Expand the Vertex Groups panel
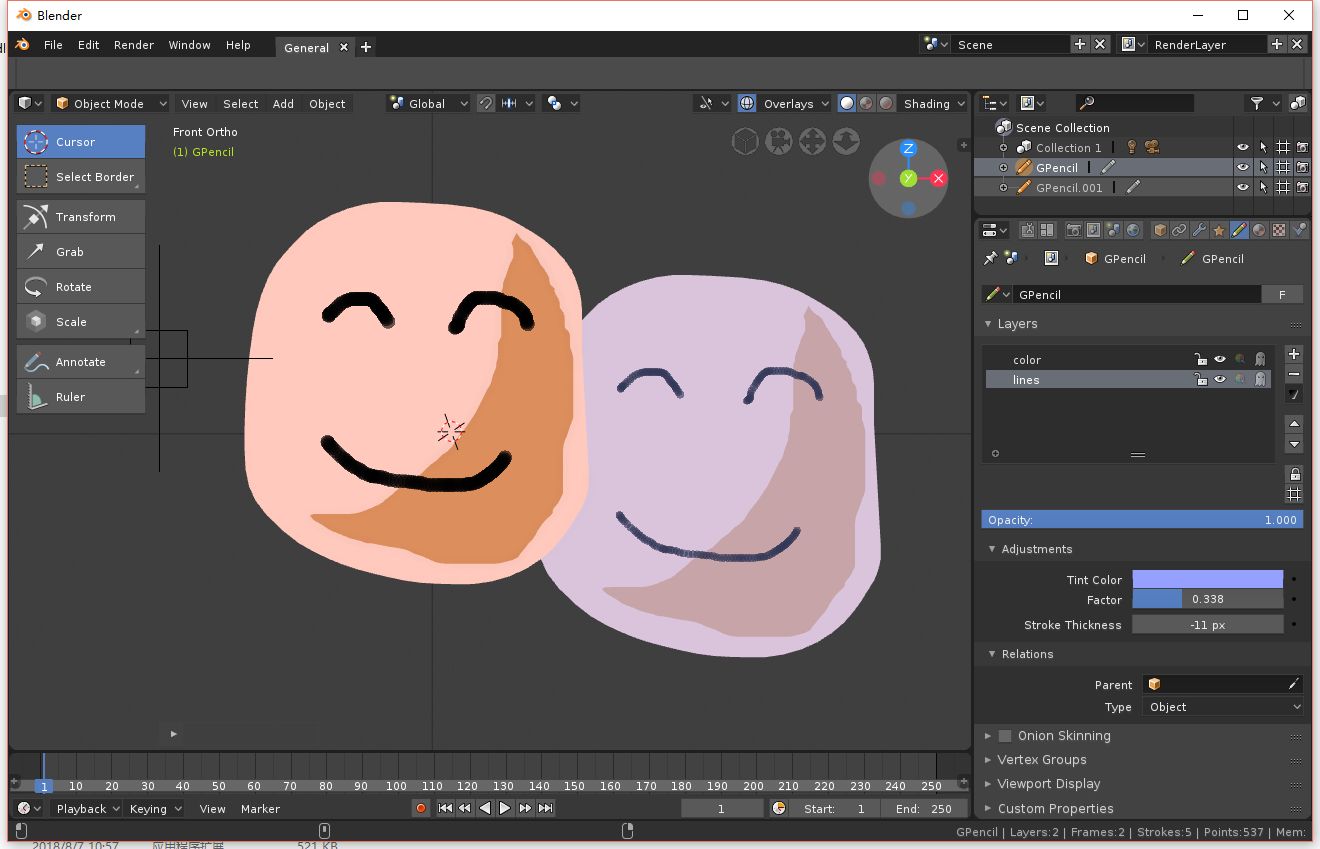Viewport: 1320px width, 849px height. coord(1041,760)
